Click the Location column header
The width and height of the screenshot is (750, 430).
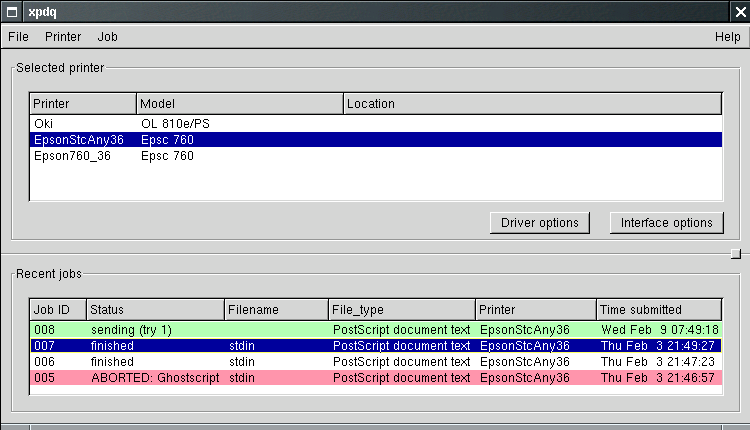pyautogui.click(x=532, y=104)
